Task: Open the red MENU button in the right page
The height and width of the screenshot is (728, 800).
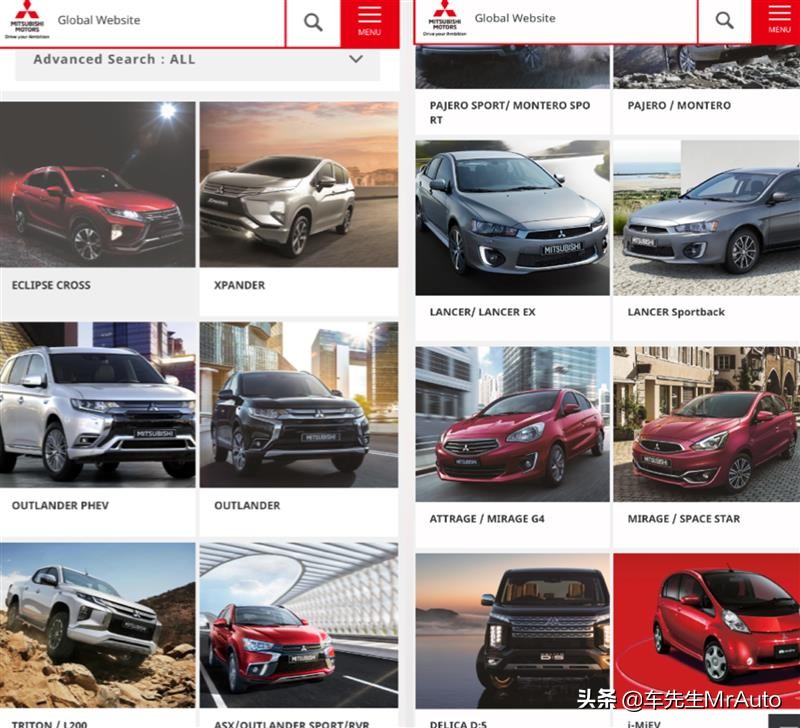Action: (x=779, y=21)
